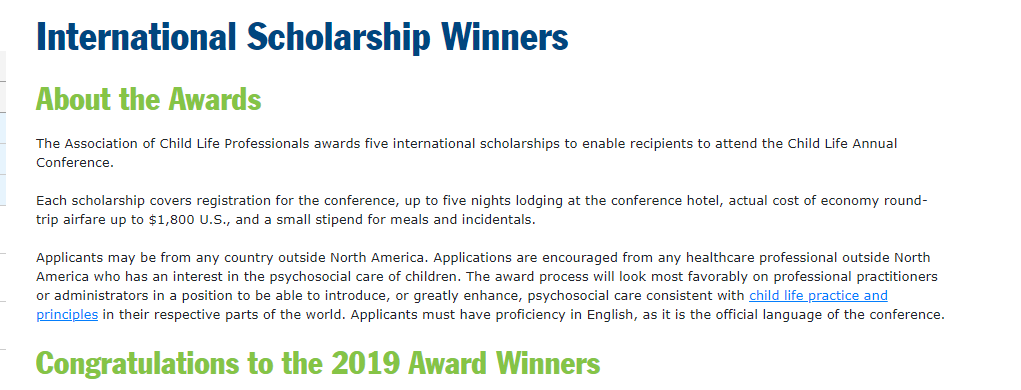Open the "child life practice and" link
Screen dimensions: 1021x390
[818, 296]
